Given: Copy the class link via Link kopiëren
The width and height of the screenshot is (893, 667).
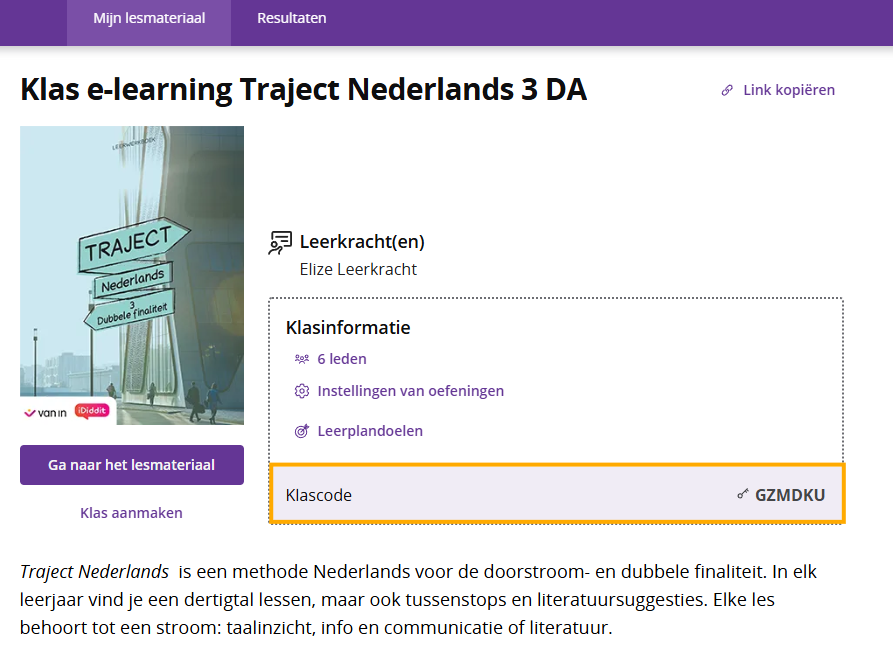Looking at the screenshot, I should click(789, 90).
